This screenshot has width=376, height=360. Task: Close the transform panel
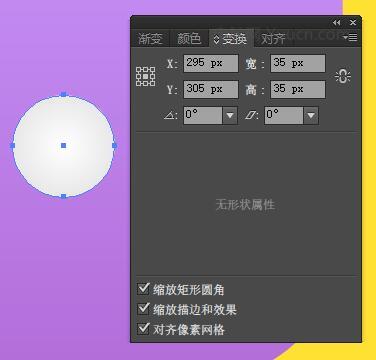353,23
